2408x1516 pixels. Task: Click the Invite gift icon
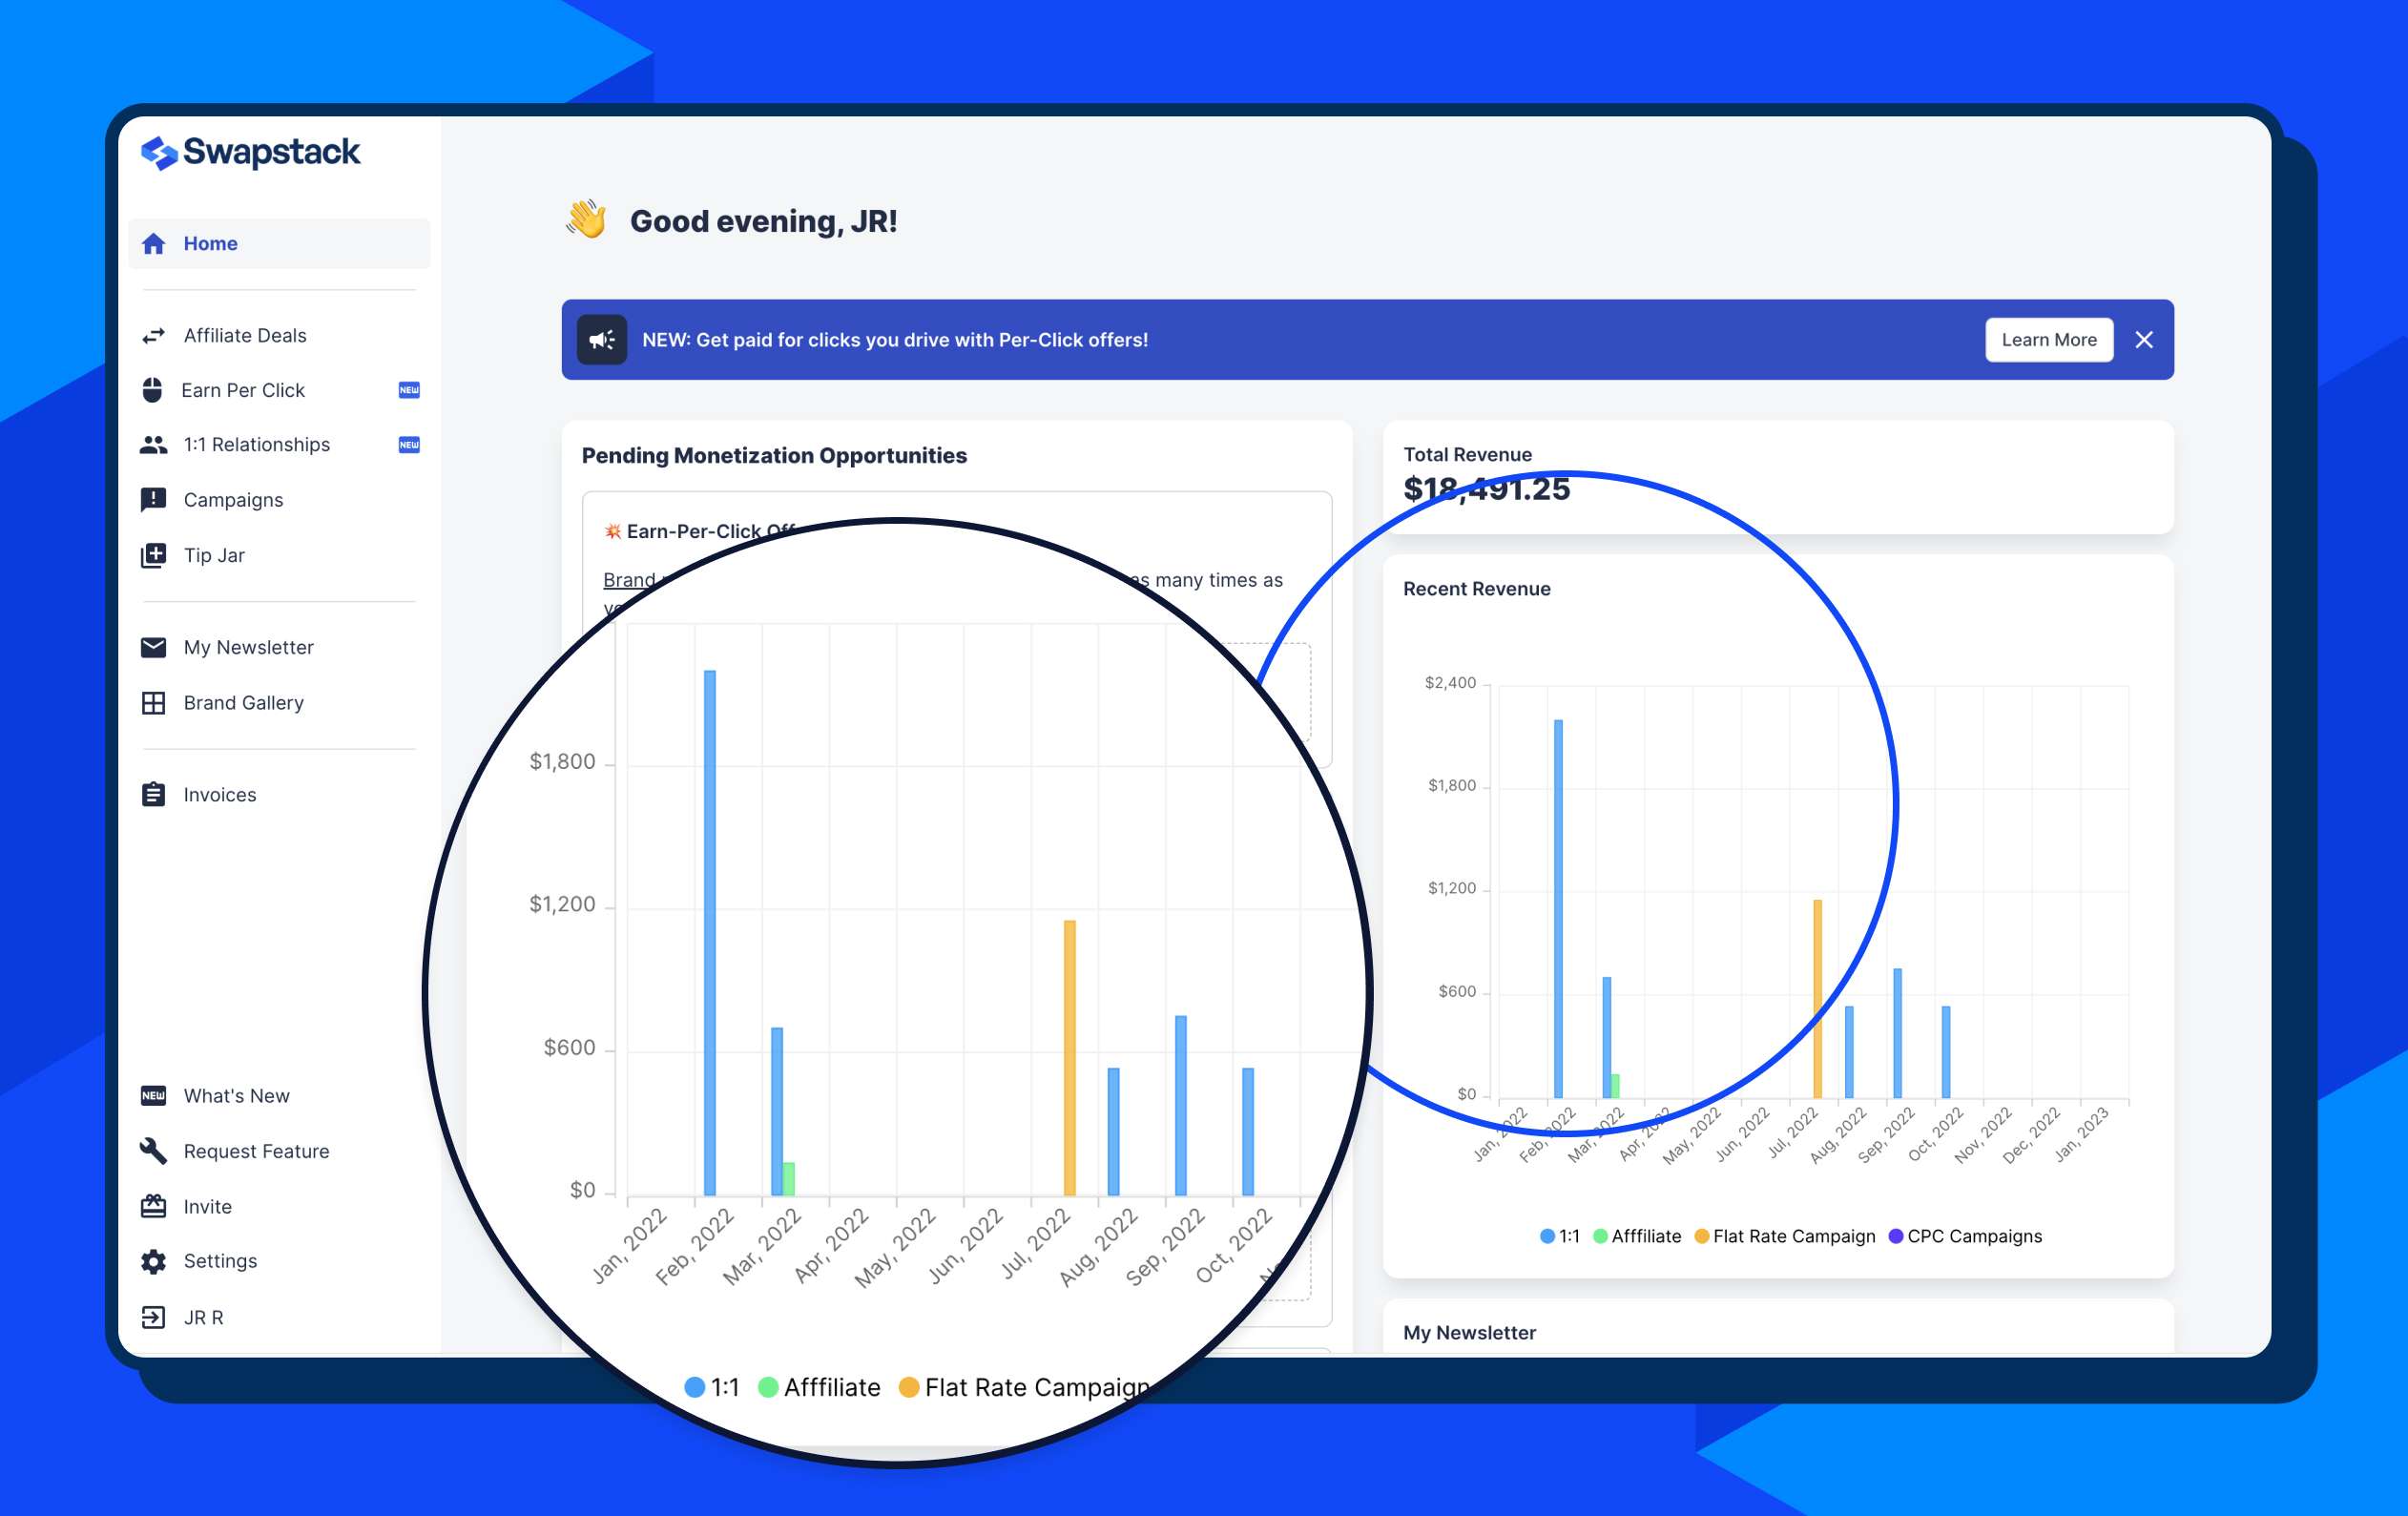[x=153, y=1206]
